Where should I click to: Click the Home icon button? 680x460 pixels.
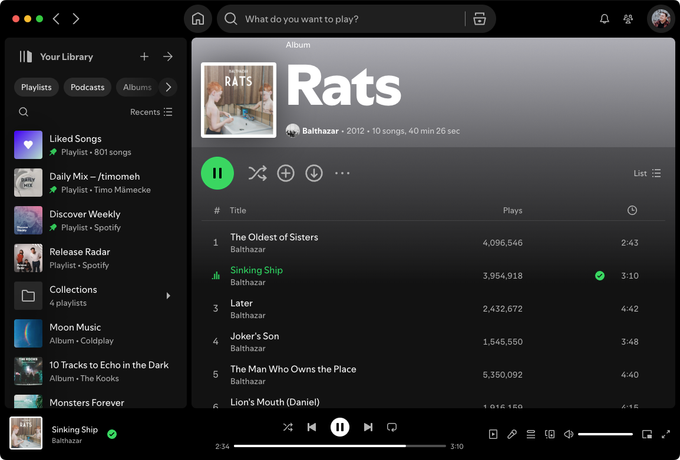[x=198, y=19]
